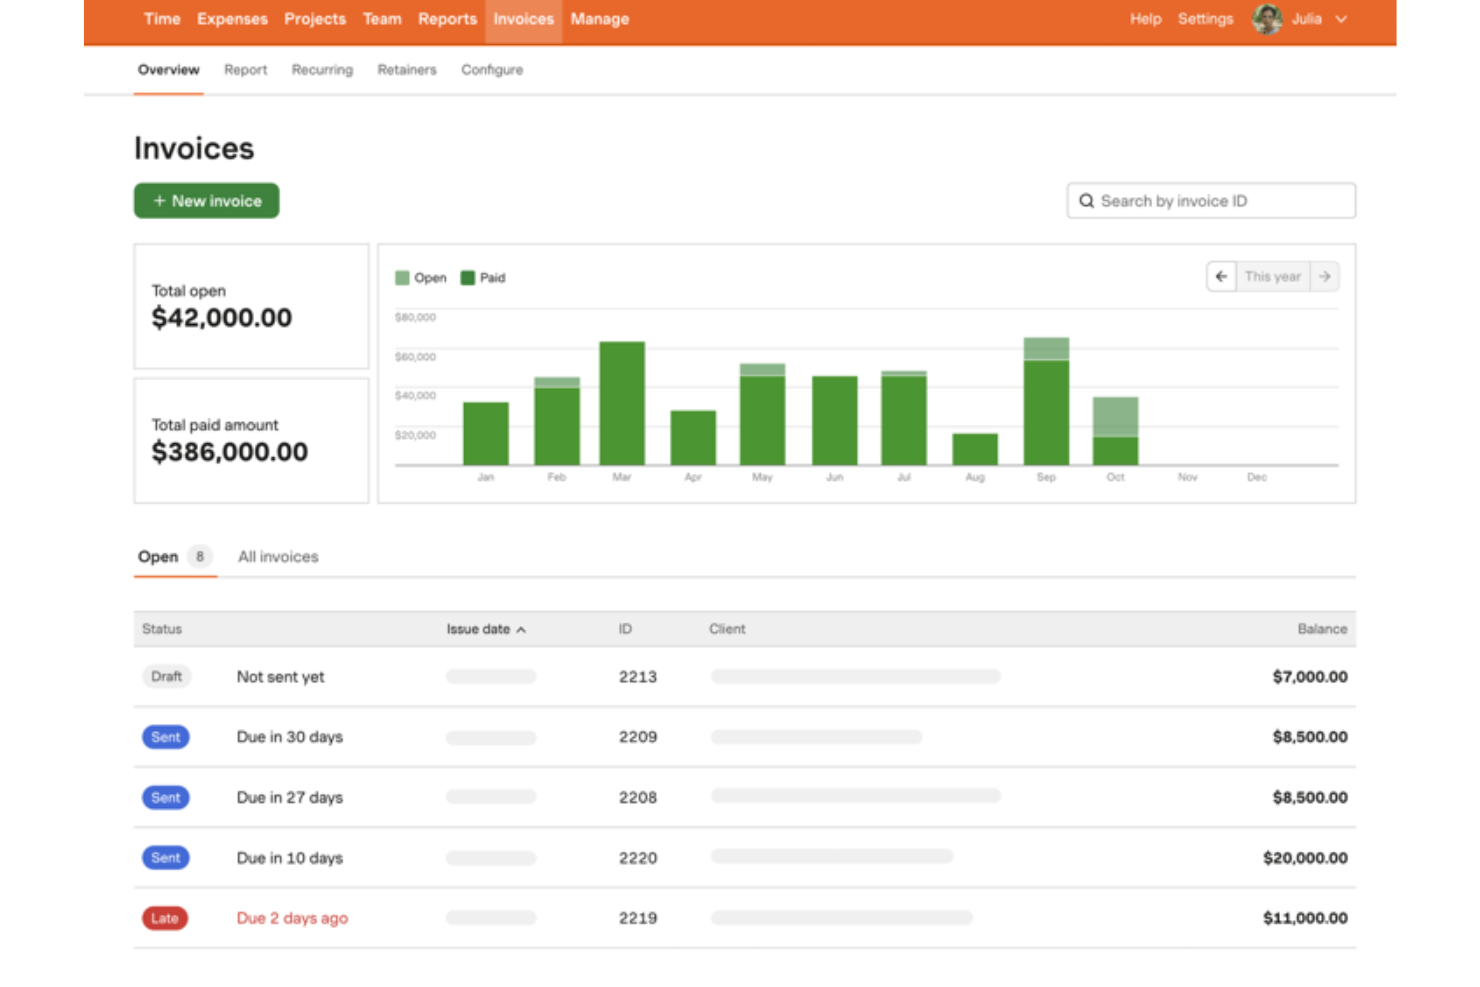The image size is (1480, 987).
Task: Click the light green Open legend swatch
Action: click(401, 277)
